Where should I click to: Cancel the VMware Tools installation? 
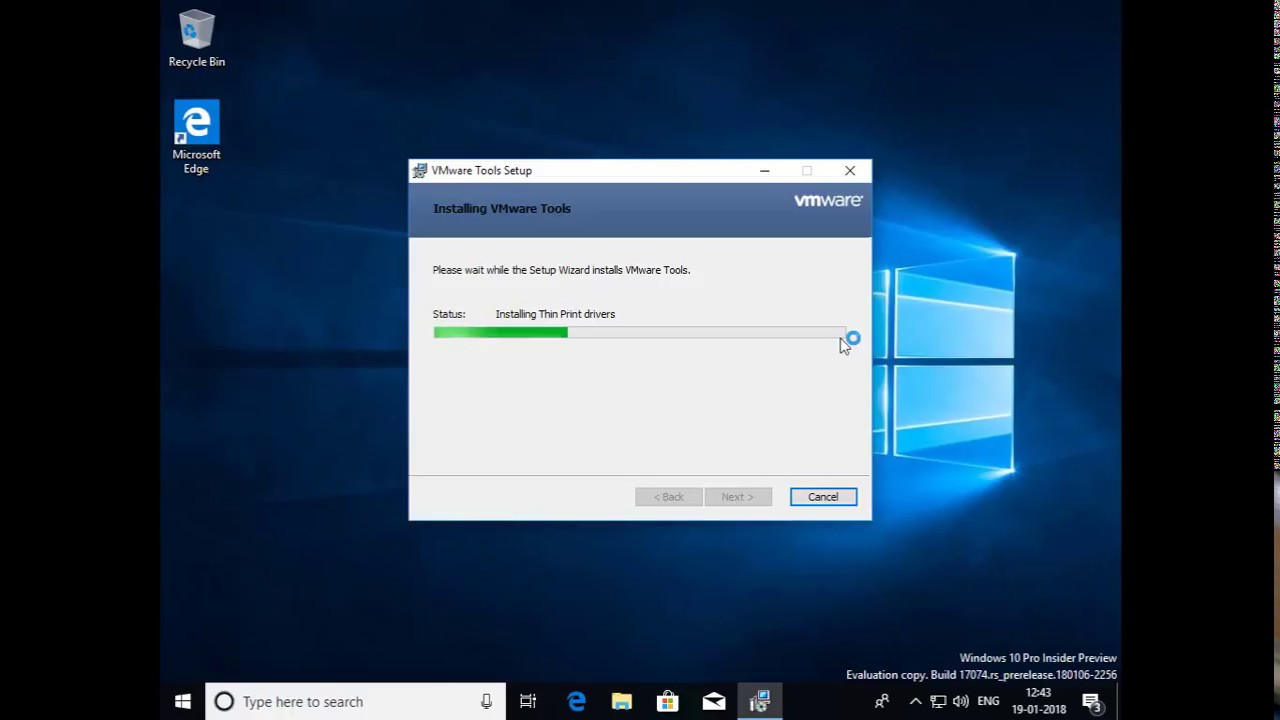[x=823, y=497]
